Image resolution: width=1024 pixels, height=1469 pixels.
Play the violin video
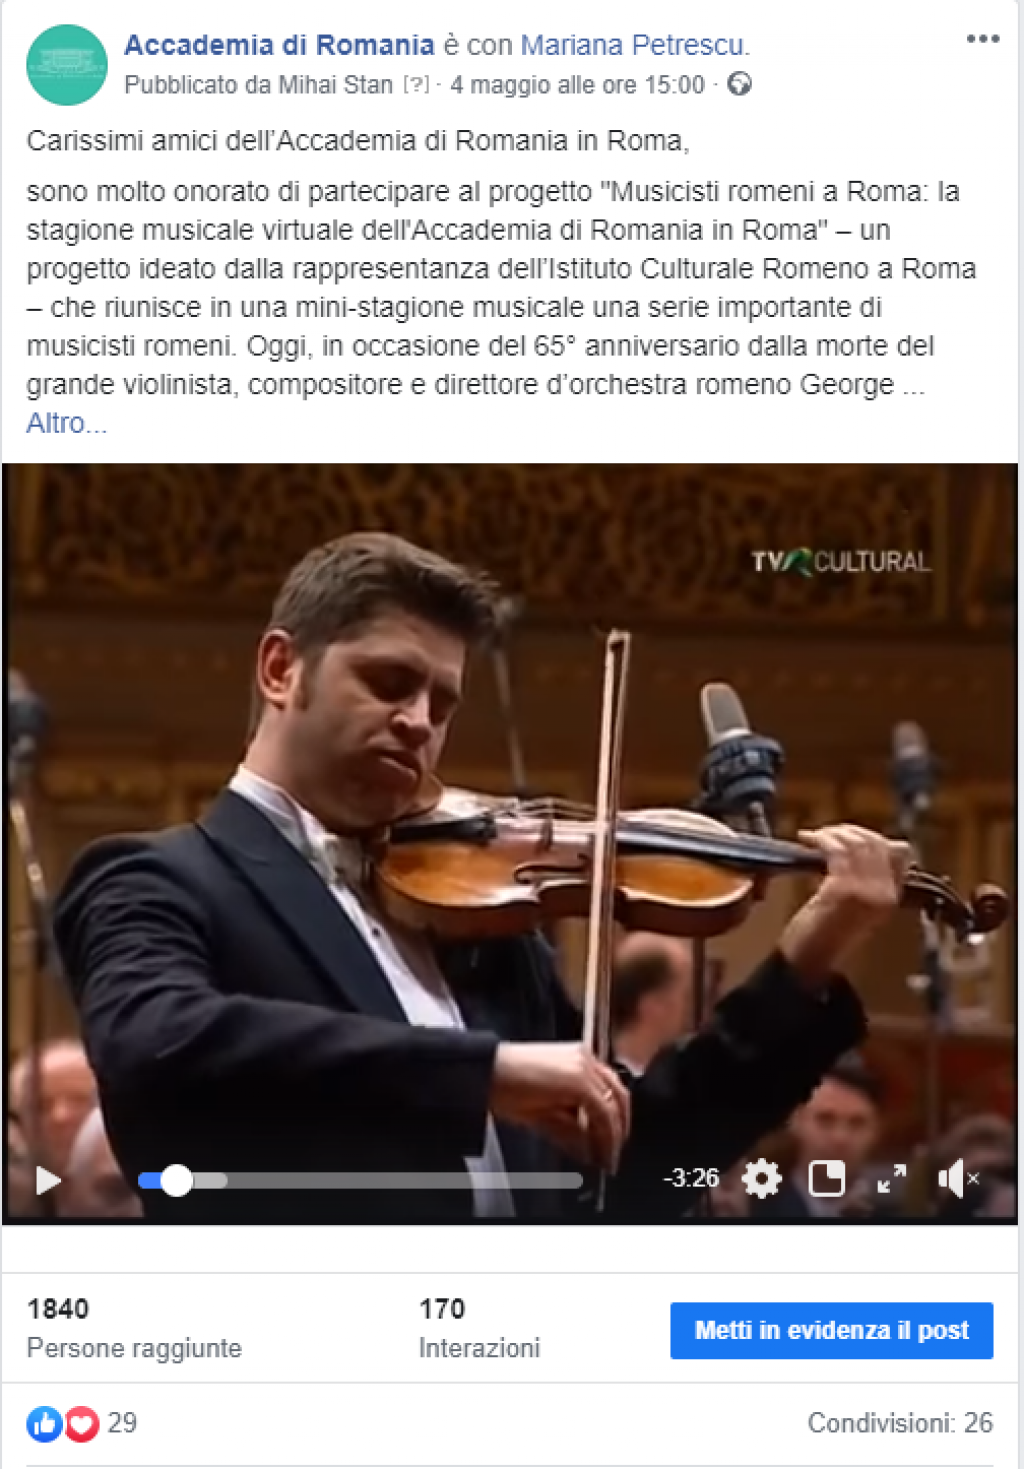[48, 1180]
